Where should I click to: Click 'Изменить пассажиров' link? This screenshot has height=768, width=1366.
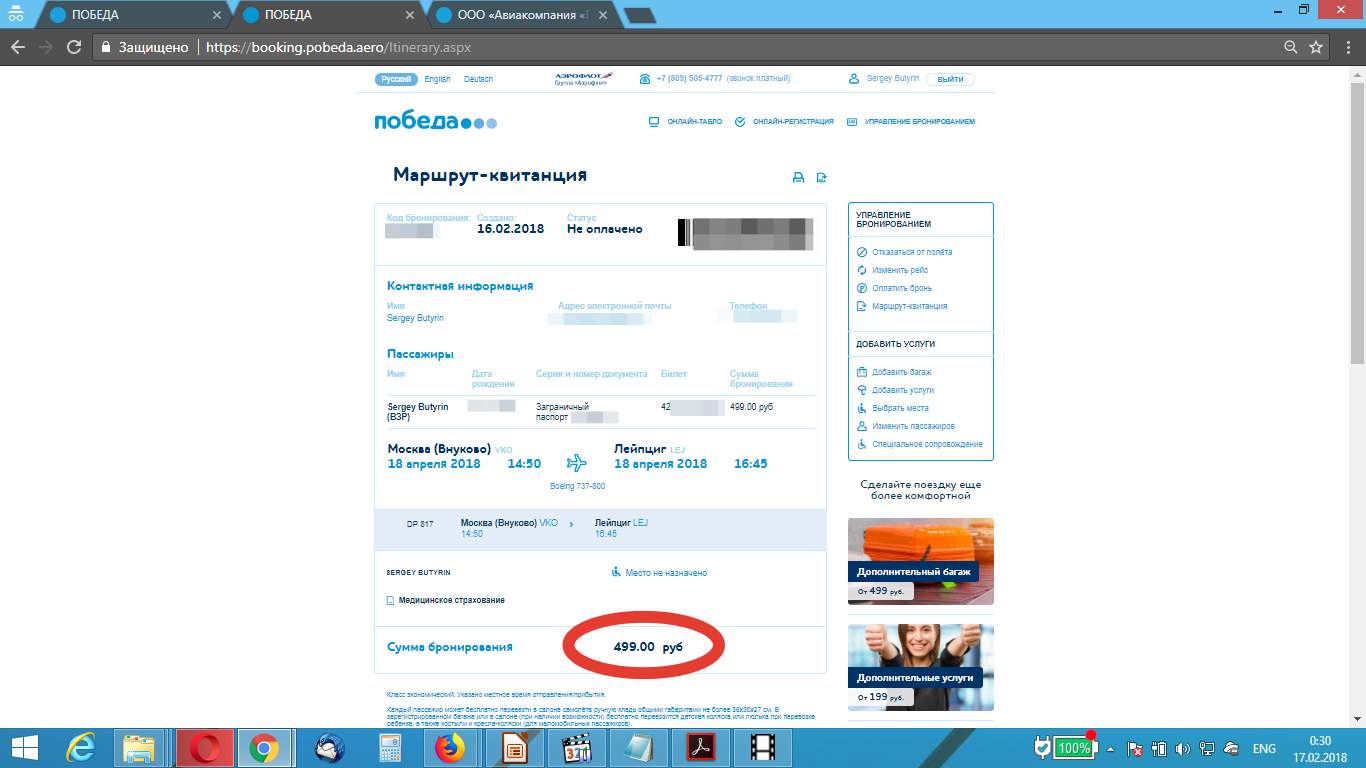913,426
